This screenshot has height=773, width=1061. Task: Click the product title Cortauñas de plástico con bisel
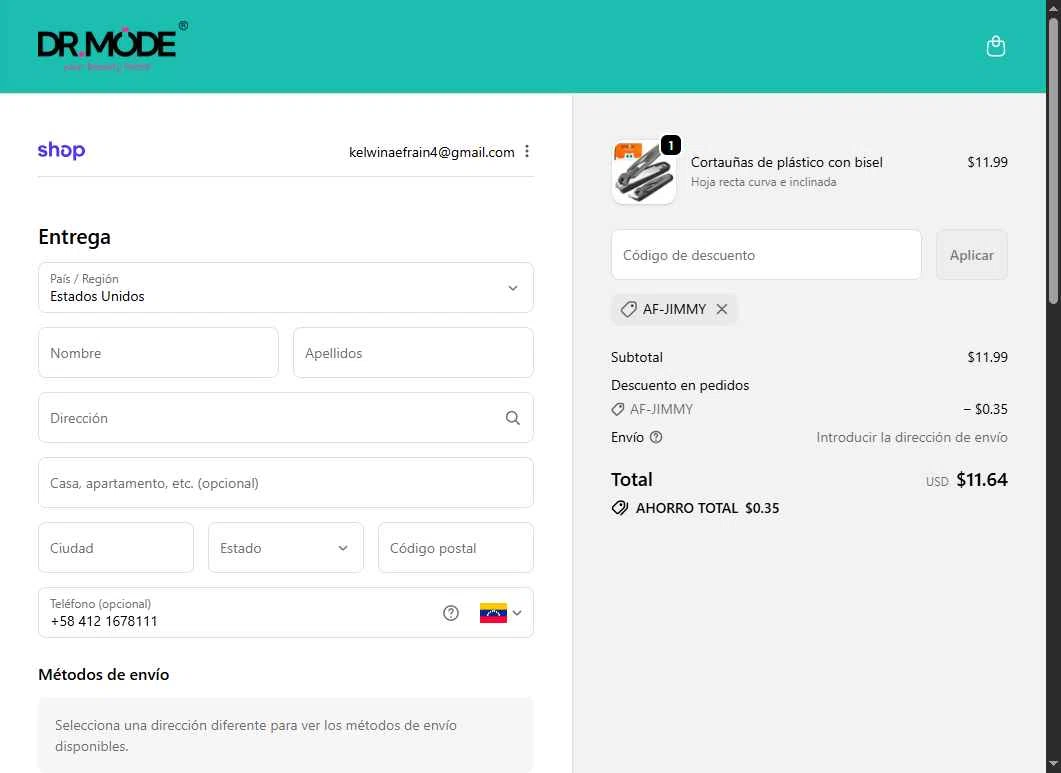pyautogui.click(x=786, y=162)
